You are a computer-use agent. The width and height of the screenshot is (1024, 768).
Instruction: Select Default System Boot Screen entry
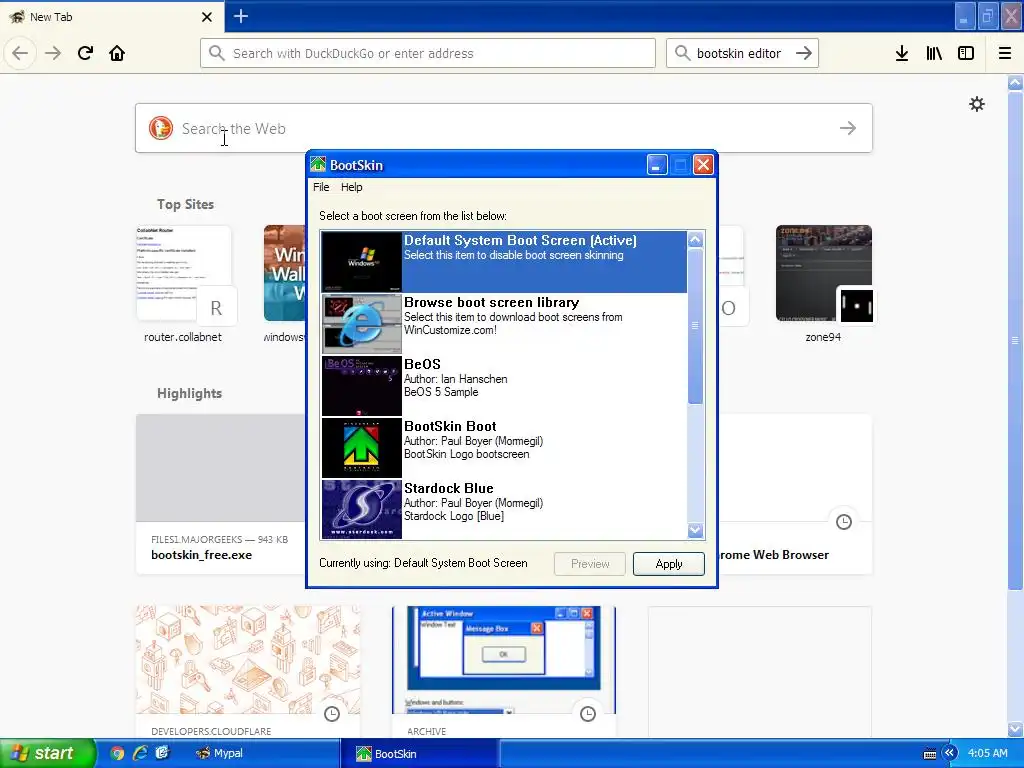pos(504,261)
